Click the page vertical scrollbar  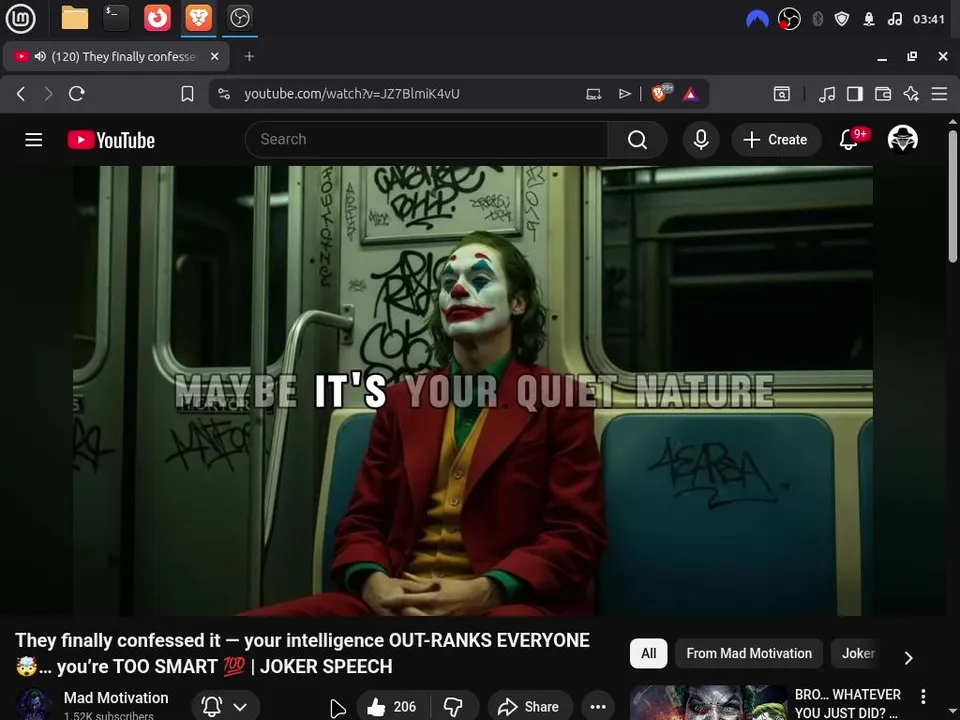953,196
